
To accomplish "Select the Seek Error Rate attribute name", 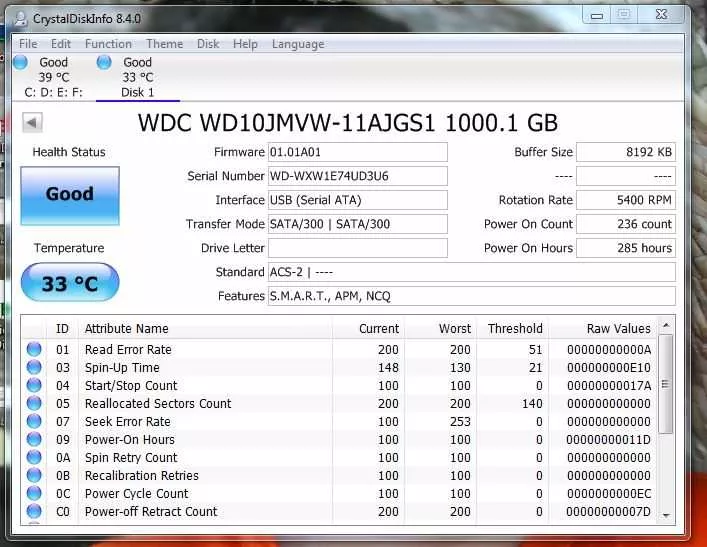I will (128, 422).
